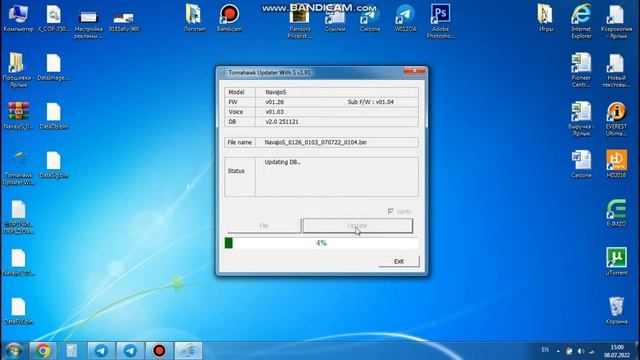The width and height of the screenshot is (640, 360).
Task: Select the X_COP-750 file icon on desktop
Action: click(x=53, y=18)
